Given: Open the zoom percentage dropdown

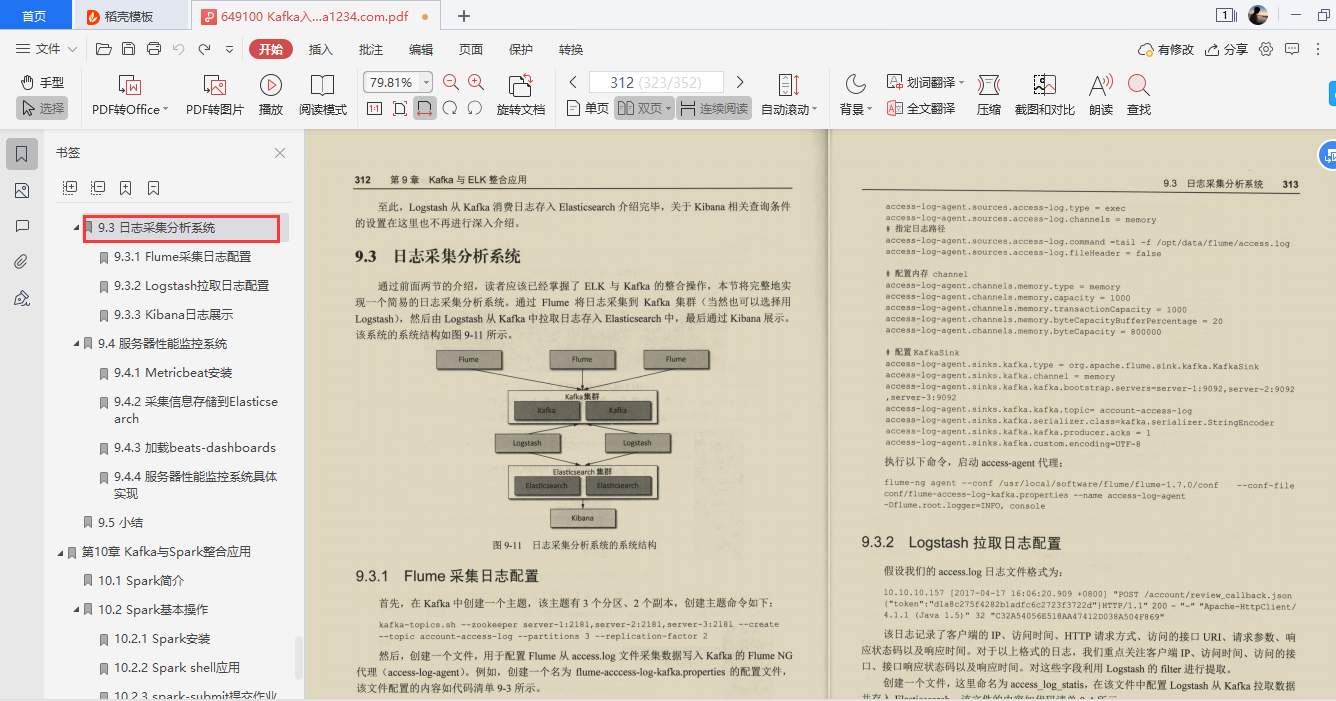Looking at the screenshot, I should tap(425, 81).
